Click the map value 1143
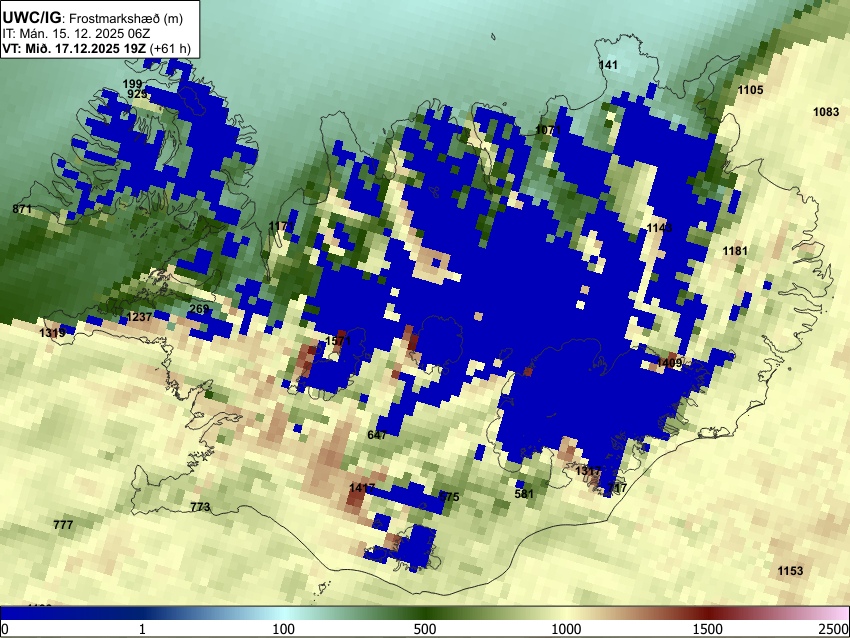This screenshot has width=850, height=638. 659,228
